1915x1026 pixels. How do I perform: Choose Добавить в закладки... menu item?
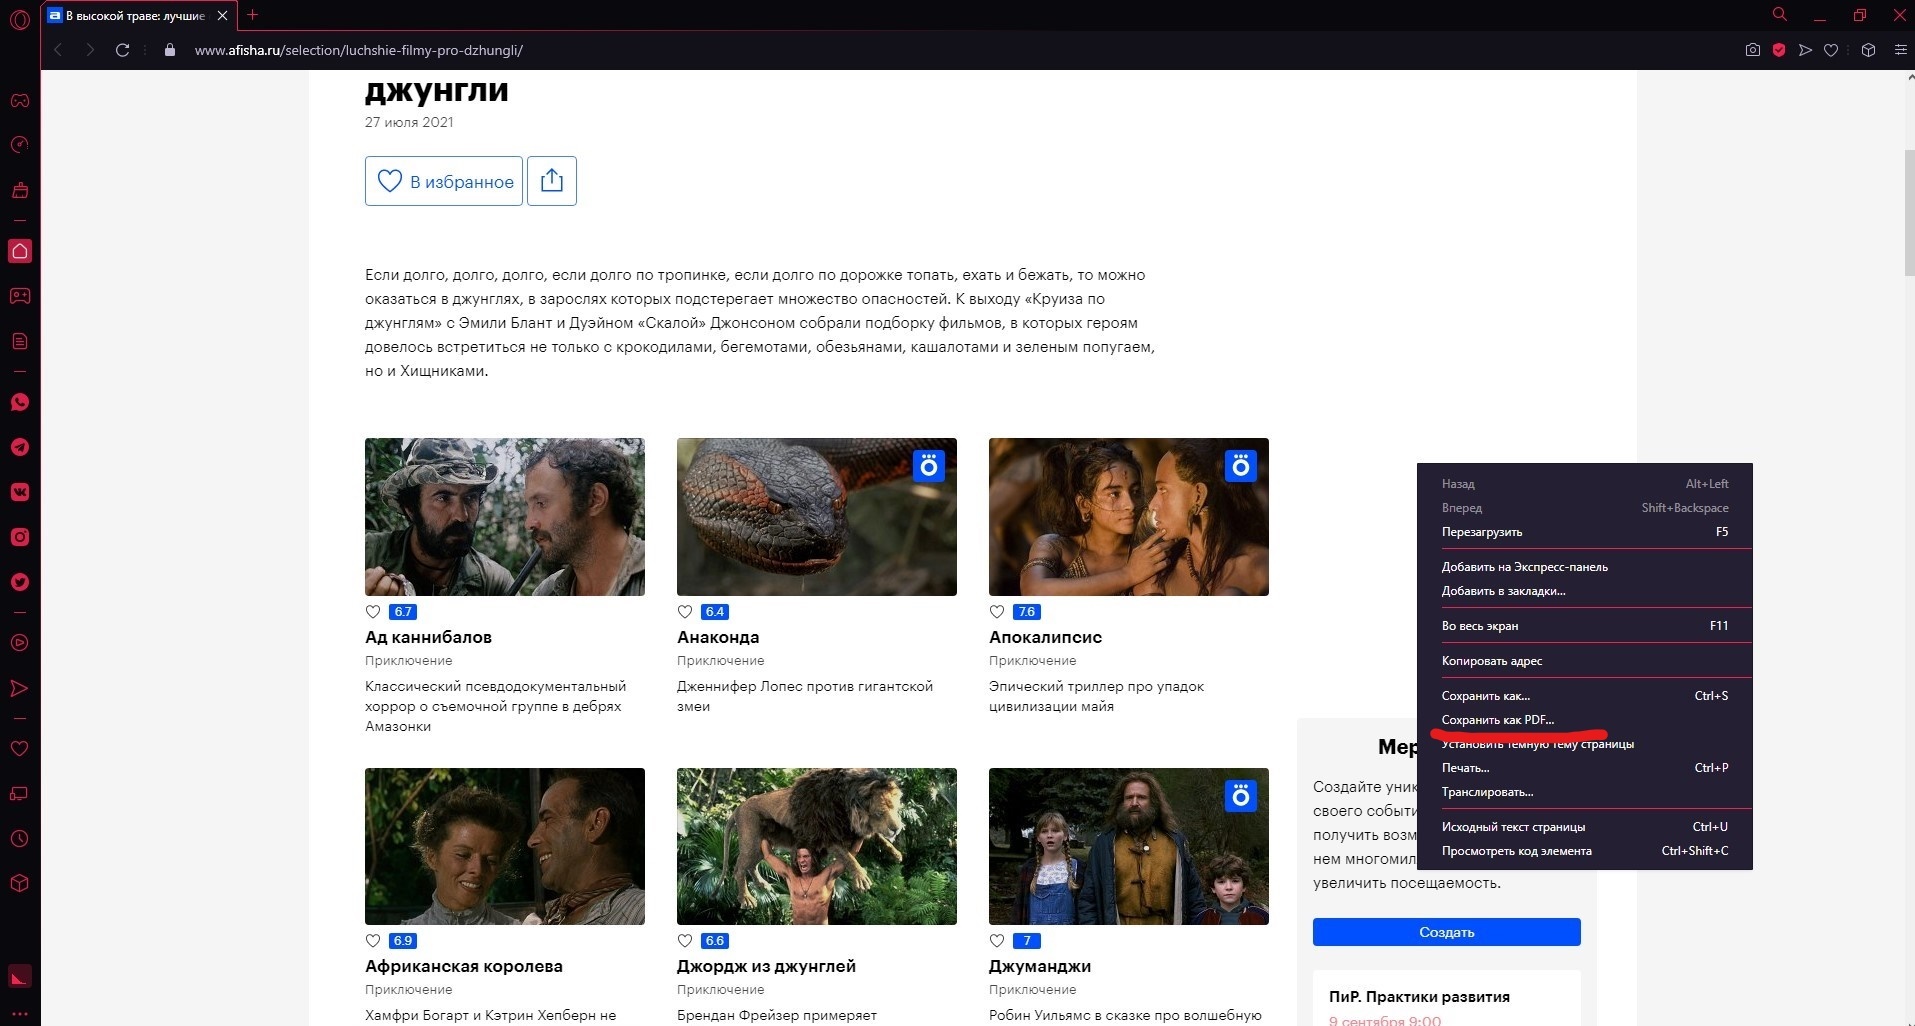coord(1585,591)
